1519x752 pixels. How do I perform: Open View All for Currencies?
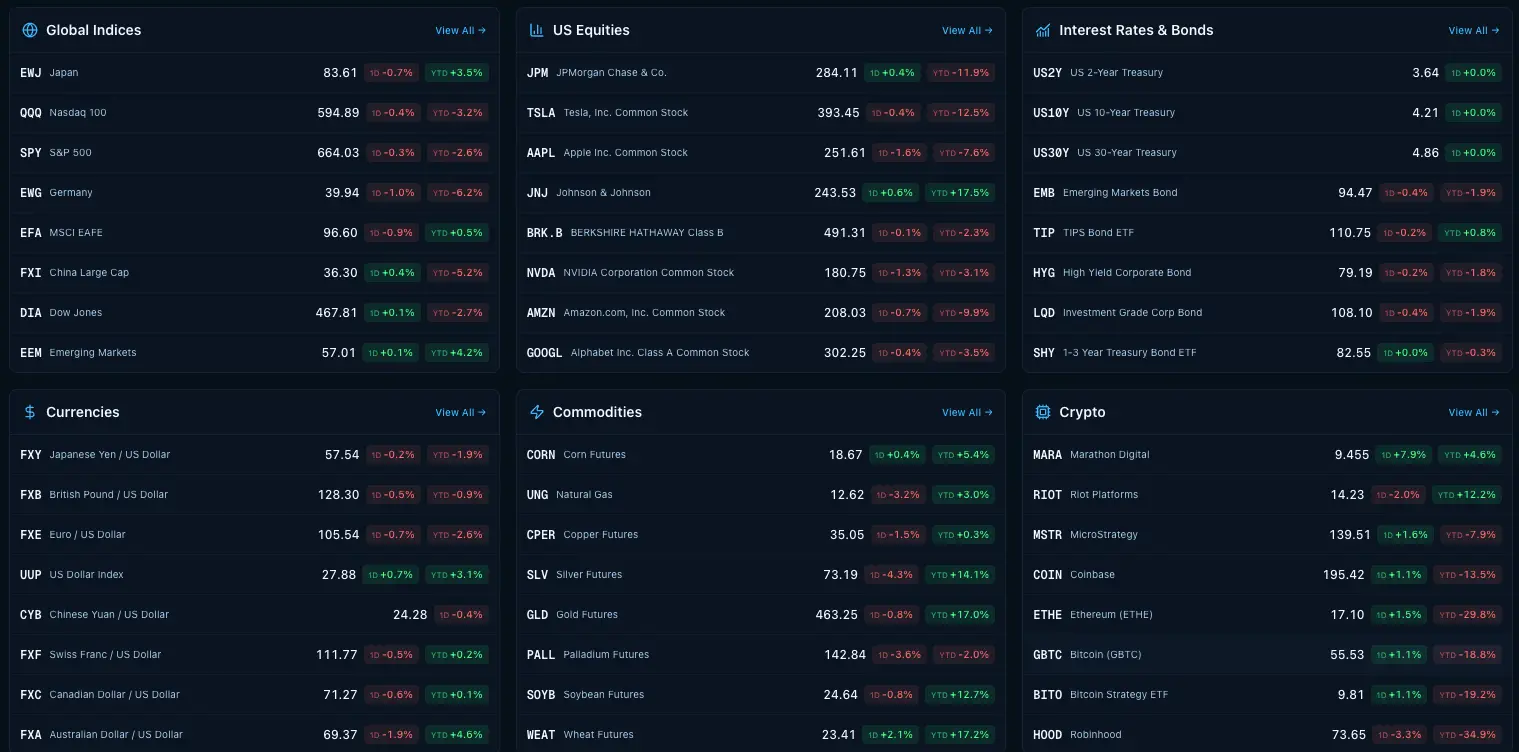coord(461,413)
